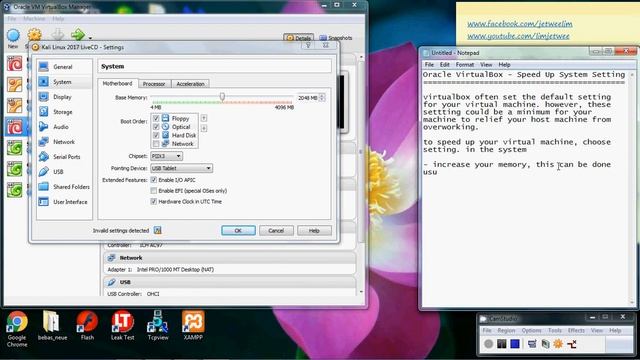Screen dimensions: 640x360
Task: Switch to Motherboard tab
Action: coord(118,84)
